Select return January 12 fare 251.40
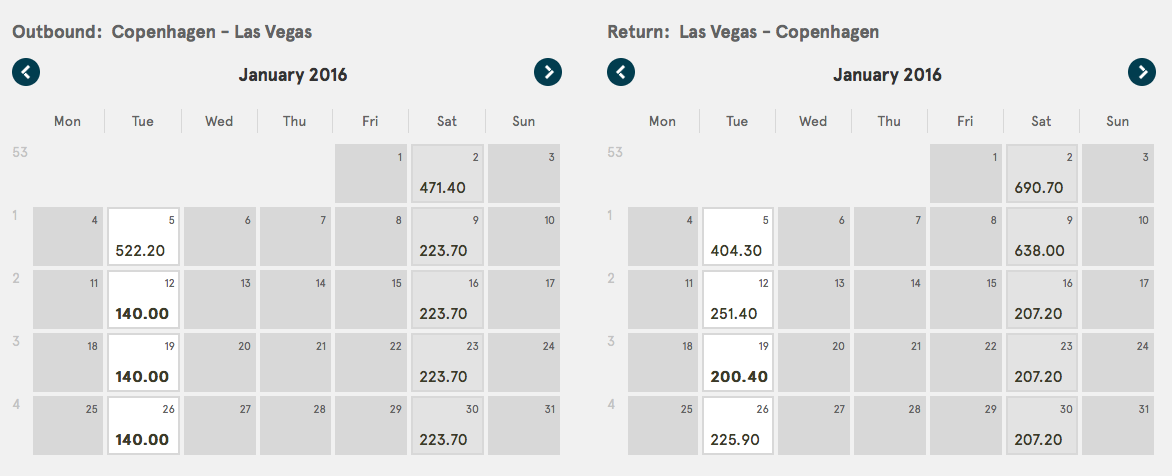 pos(738,300)
